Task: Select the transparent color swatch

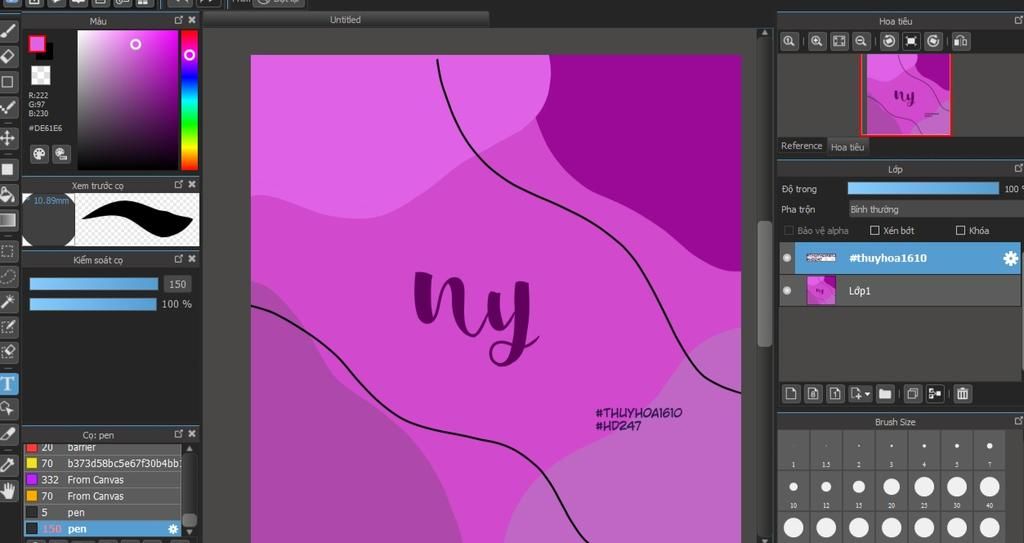Action: click(40, 75)
